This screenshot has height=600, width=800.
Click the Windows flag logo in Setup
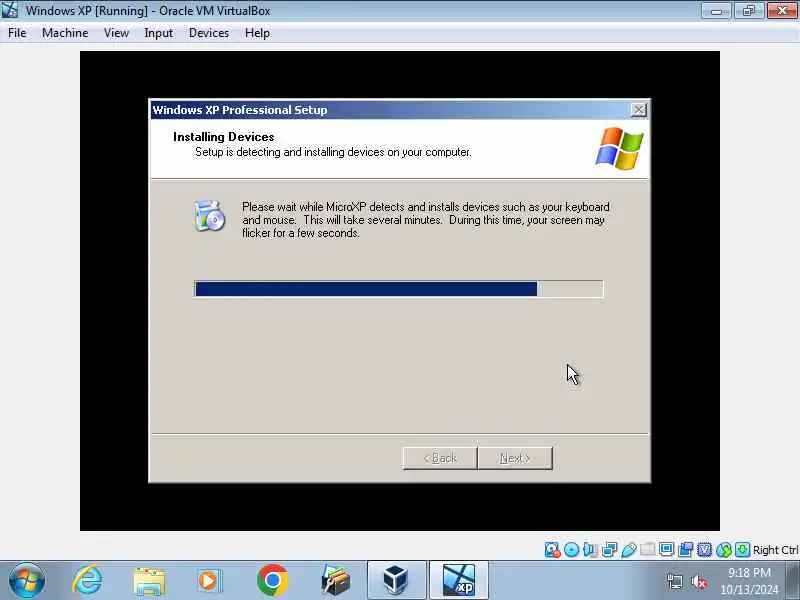coord(619,148)
